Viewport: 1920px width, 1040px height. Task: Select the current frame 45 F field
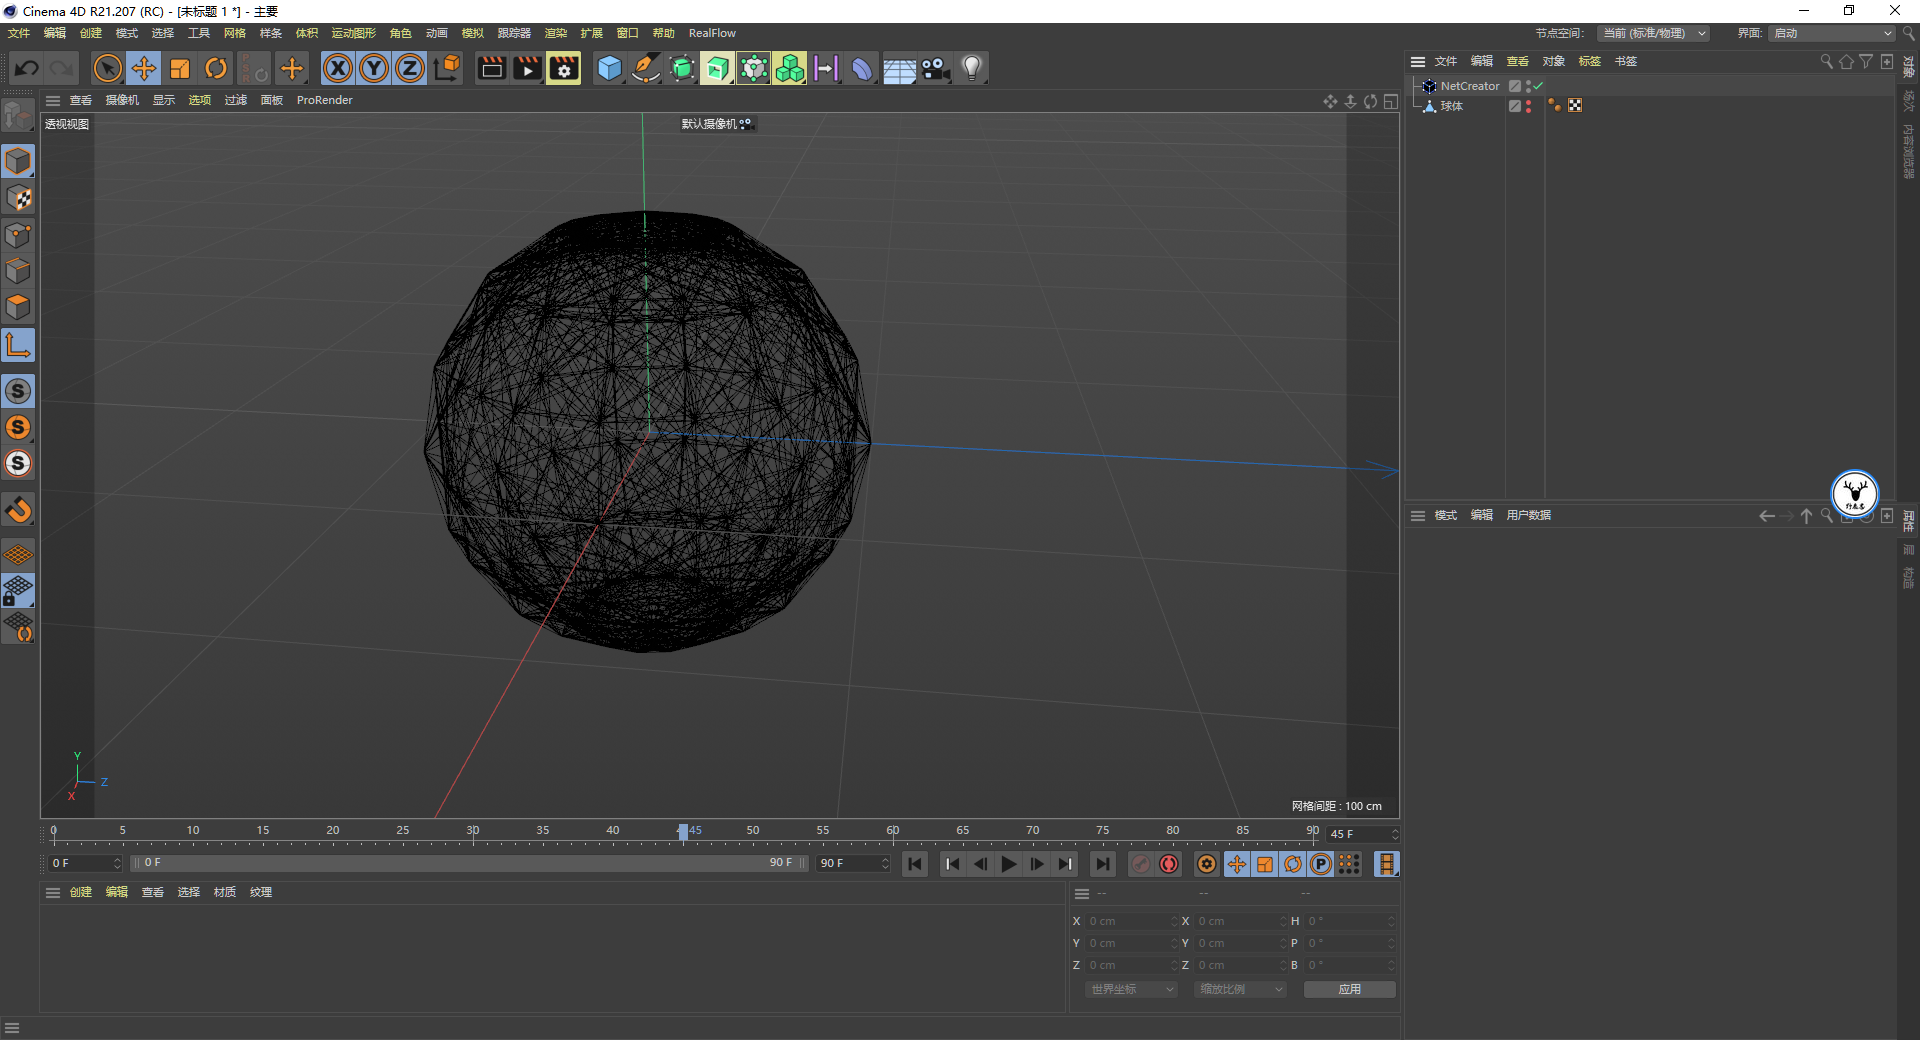click(x=1363, y=834)
